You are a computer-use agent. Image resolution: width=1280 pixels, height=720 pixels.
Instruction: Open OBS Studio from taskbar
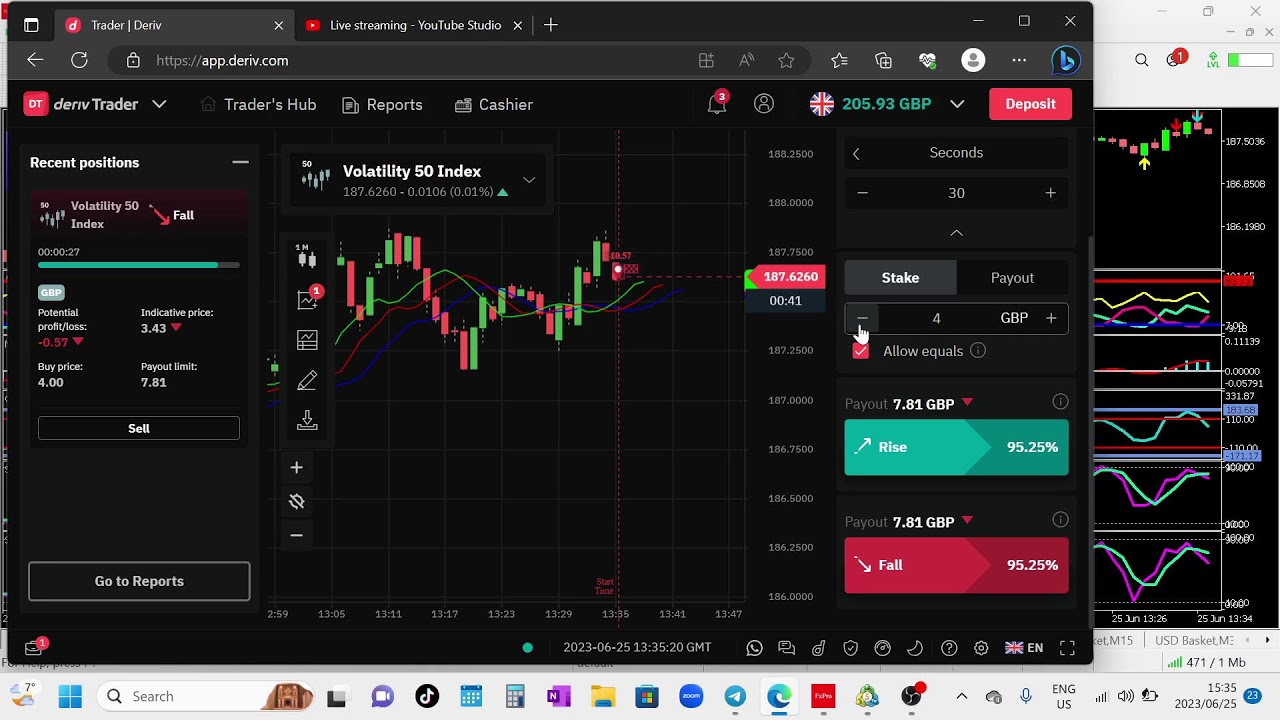(911, 696)
